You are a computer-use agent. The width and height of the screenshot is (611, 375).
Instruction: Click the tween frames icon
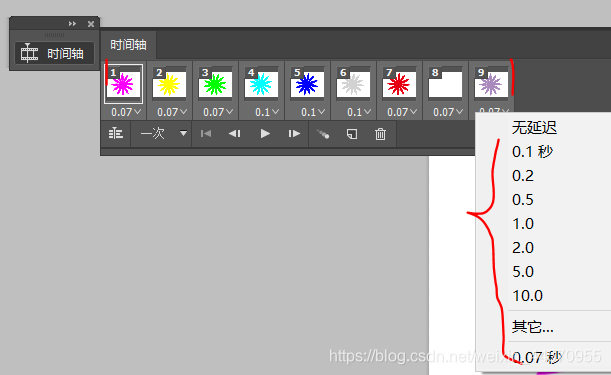pos(323,134)
